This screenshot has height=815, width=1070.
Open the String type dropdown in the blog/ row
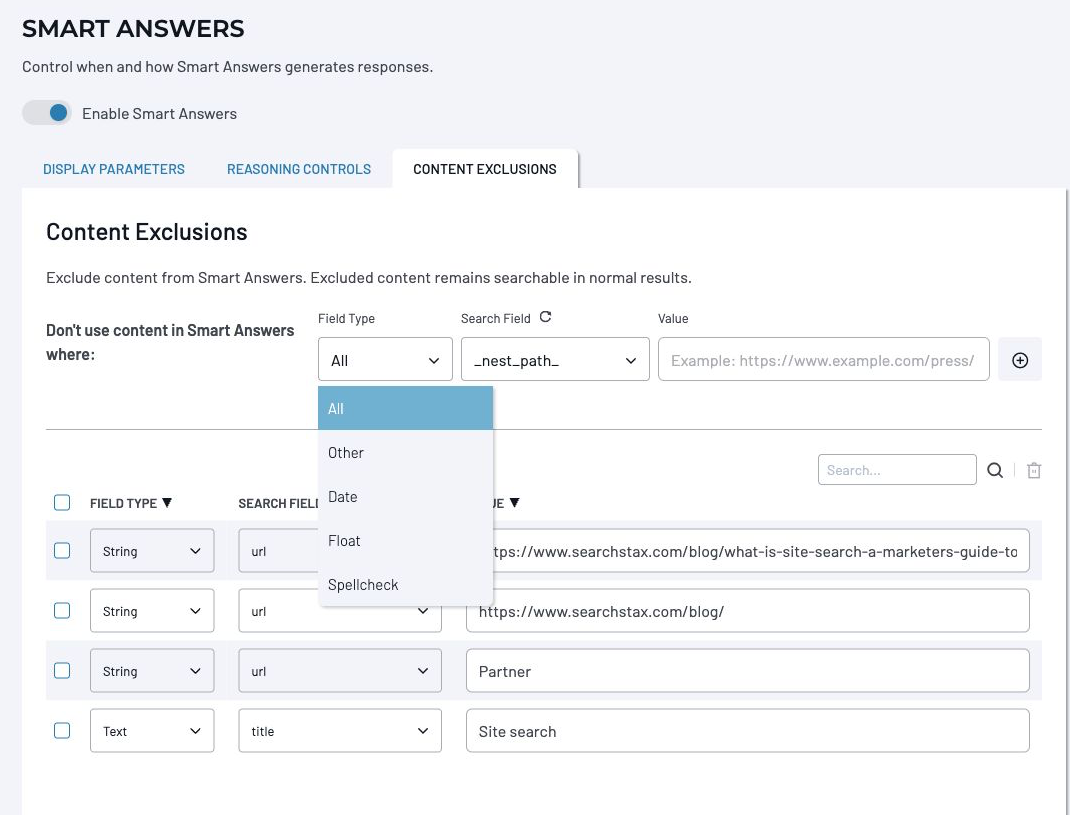pyautogui.click(x=151, y=610)
